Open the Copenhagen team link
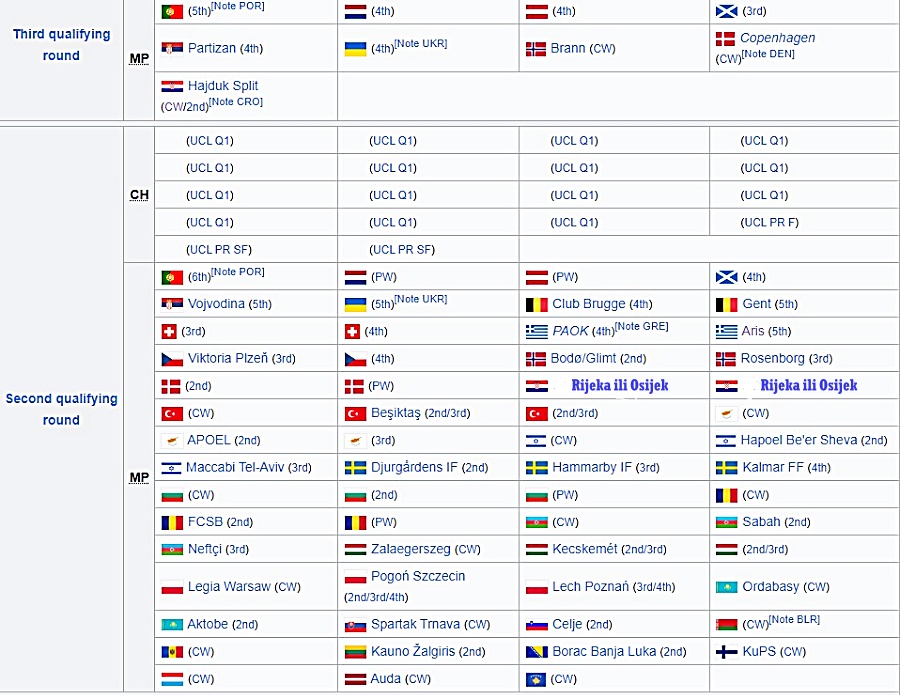 click(x=777, y=38)
